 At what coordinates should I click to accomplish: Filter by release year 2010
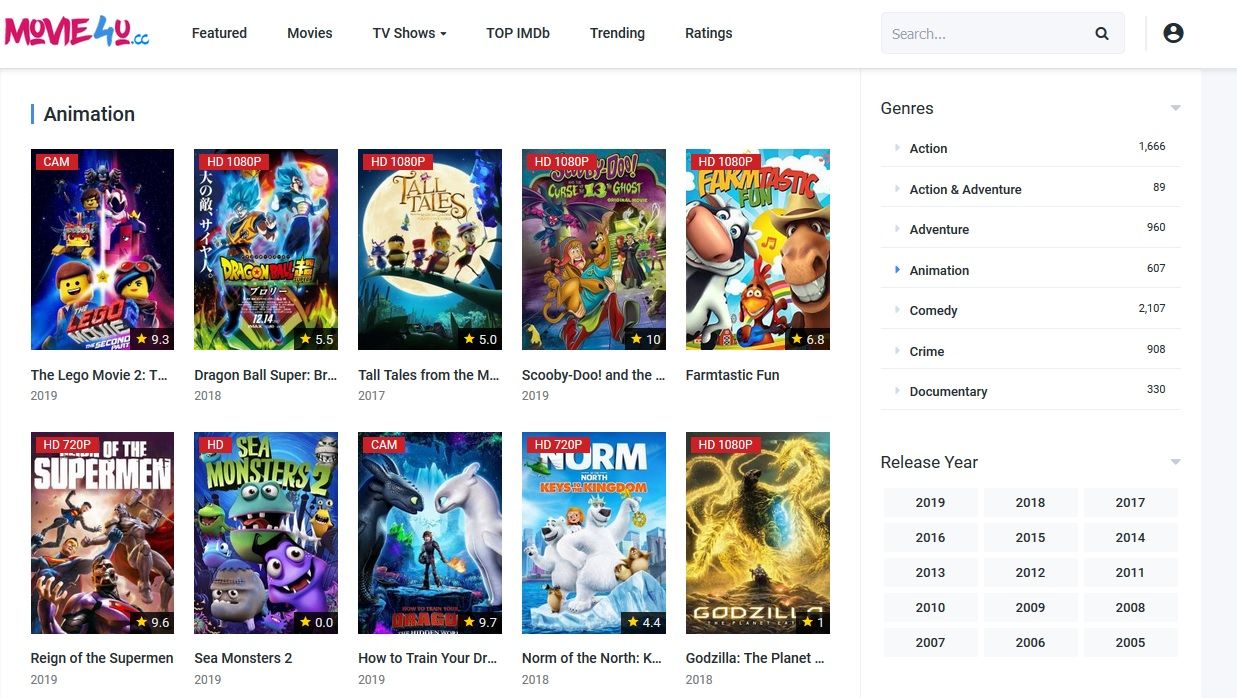click(930, 607)
